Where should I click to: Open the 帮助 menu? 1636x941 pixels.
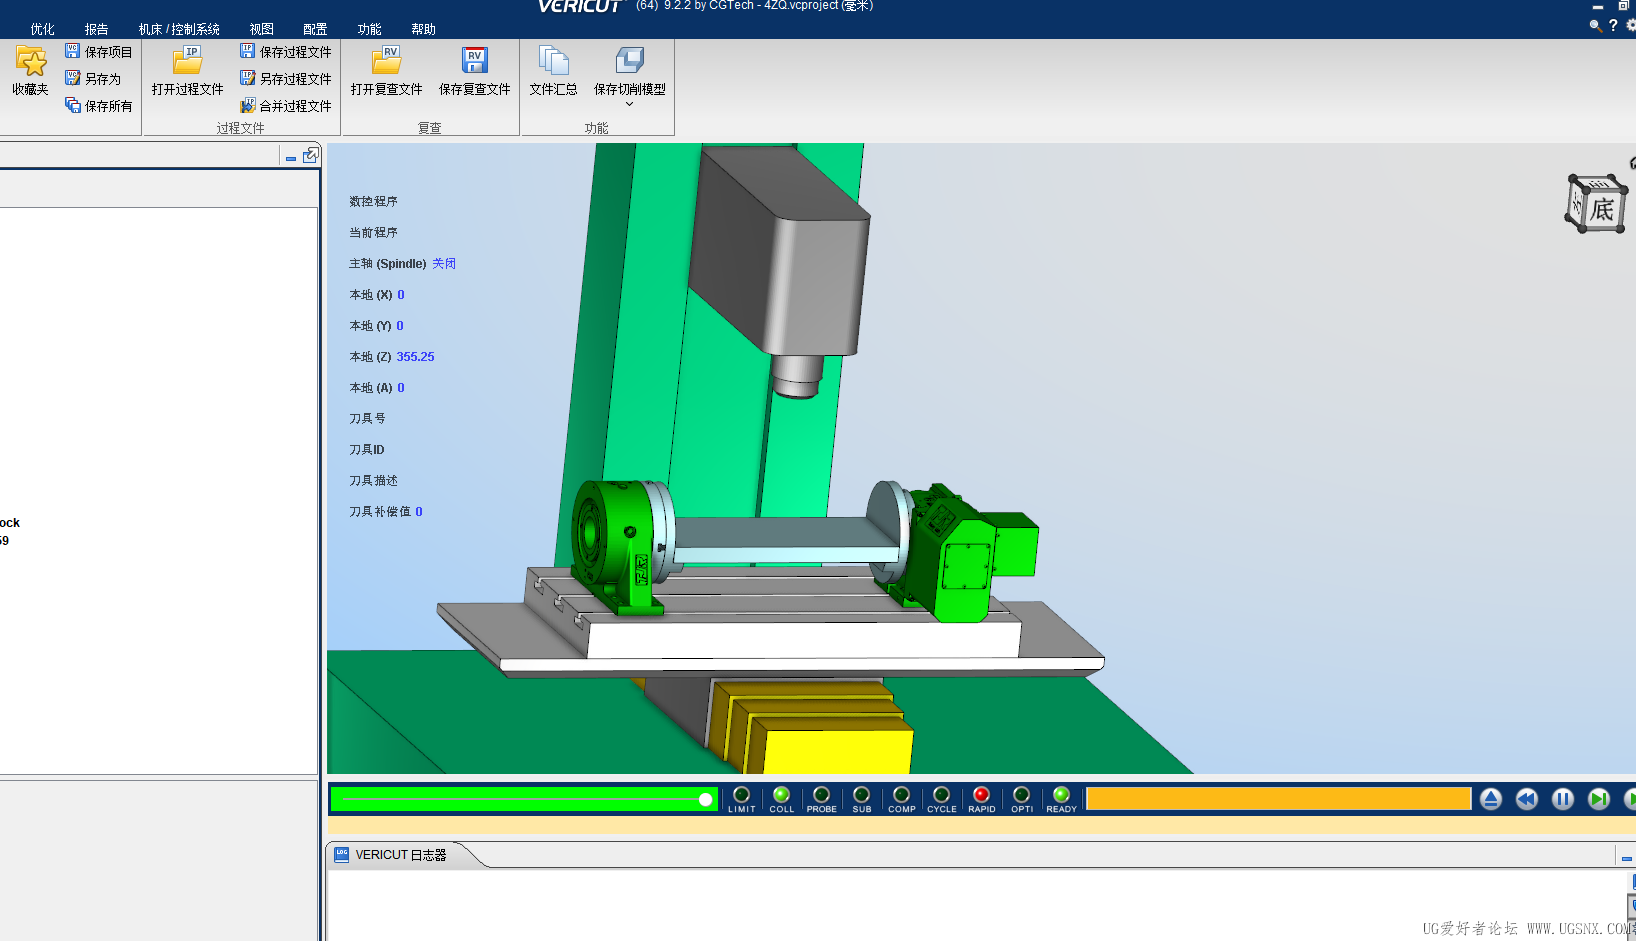point(424,30)
